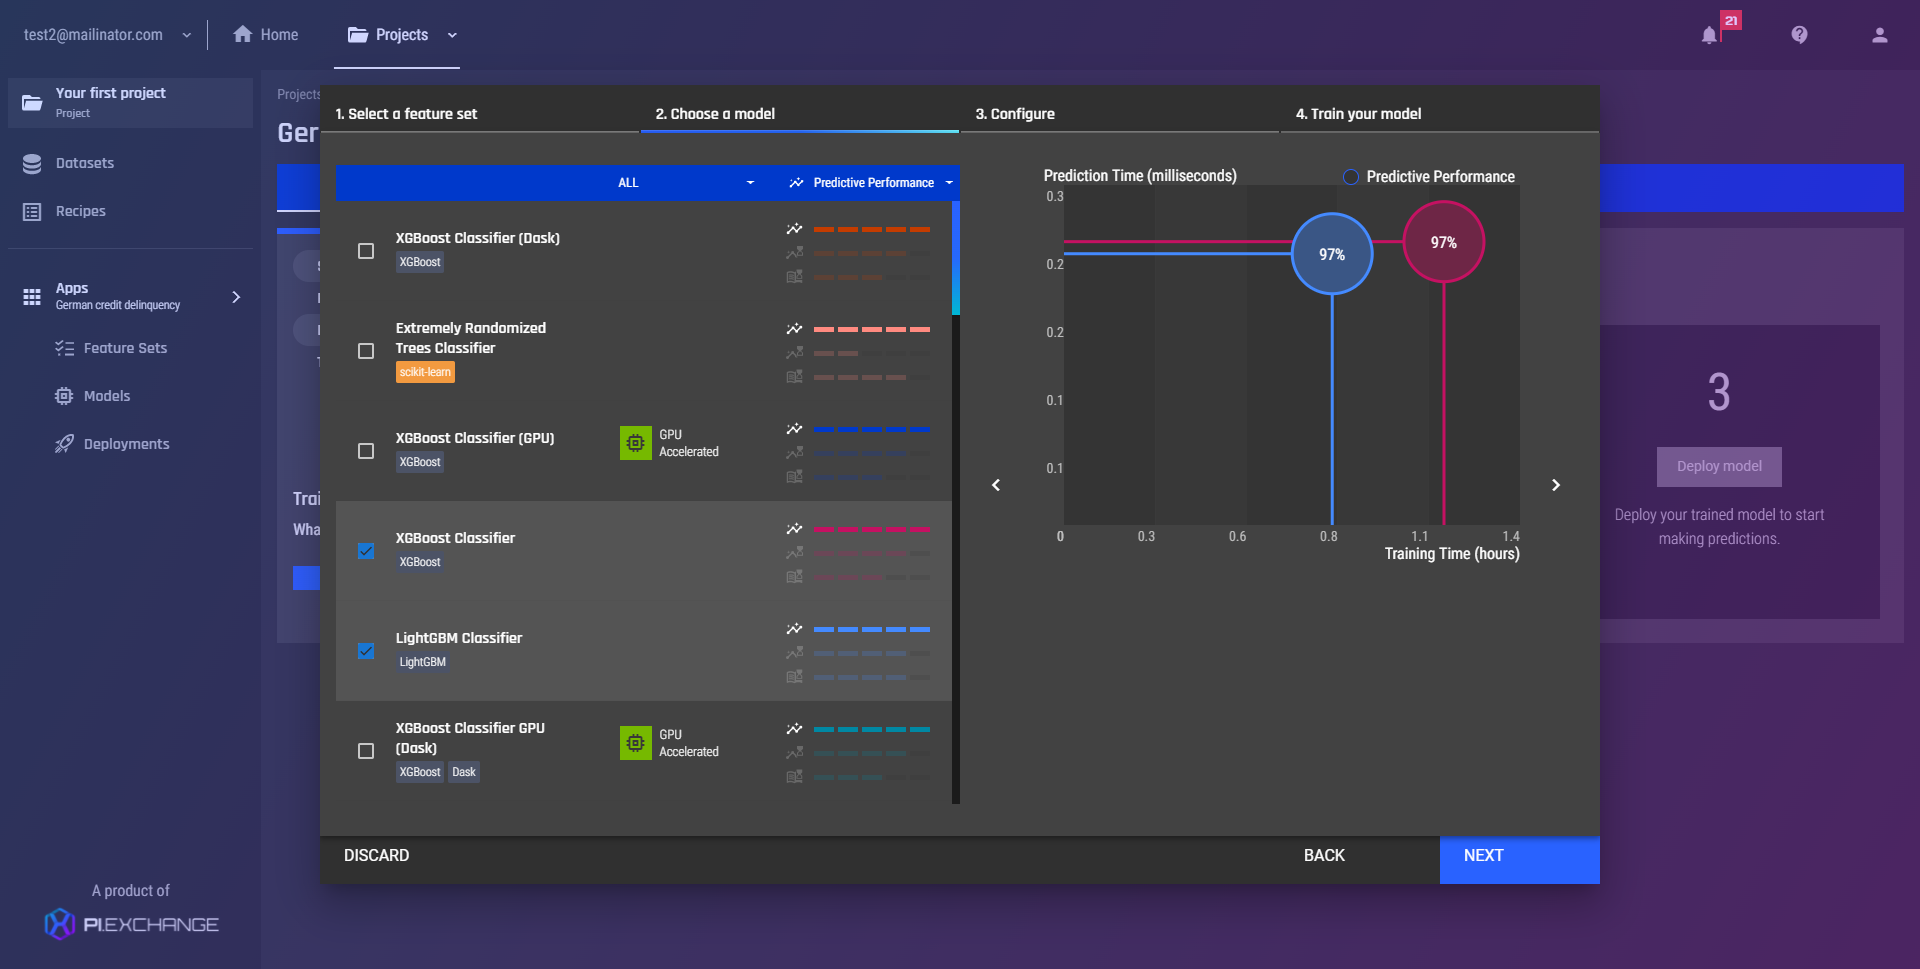Click predictive performance icon on XGBoost Classifier (Dask) row
This screenshot has height=969, width=1920.
794,229
